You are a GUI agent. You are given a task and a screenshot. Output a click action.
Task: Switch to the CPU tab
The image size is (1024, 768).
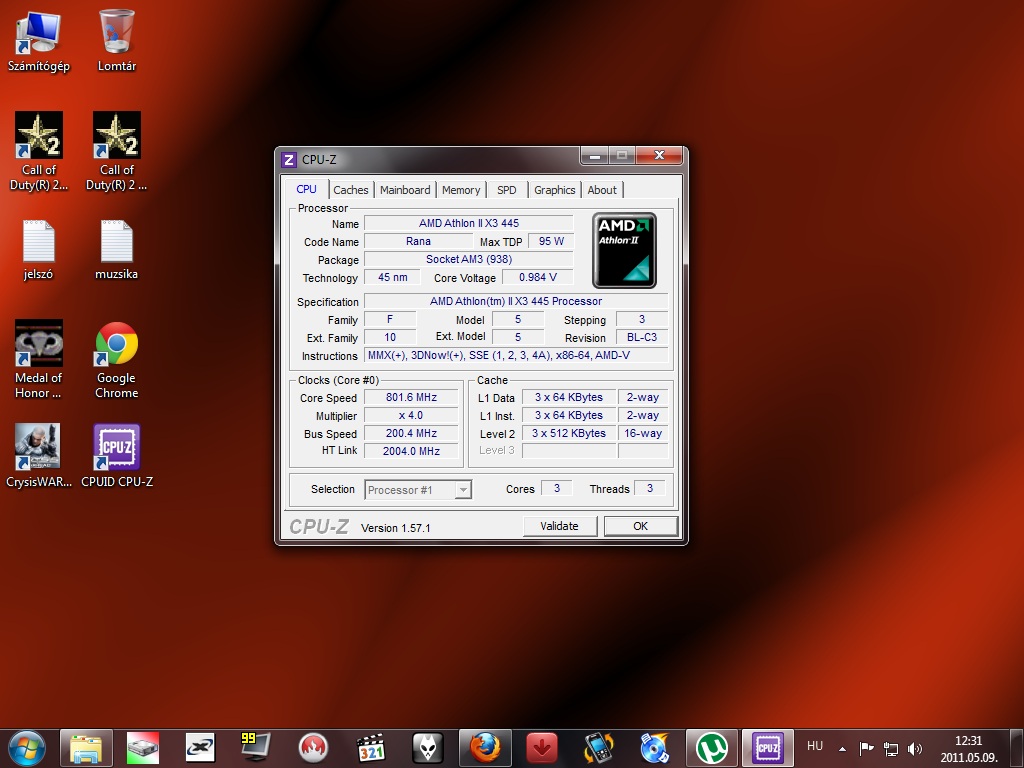[306, 189]
